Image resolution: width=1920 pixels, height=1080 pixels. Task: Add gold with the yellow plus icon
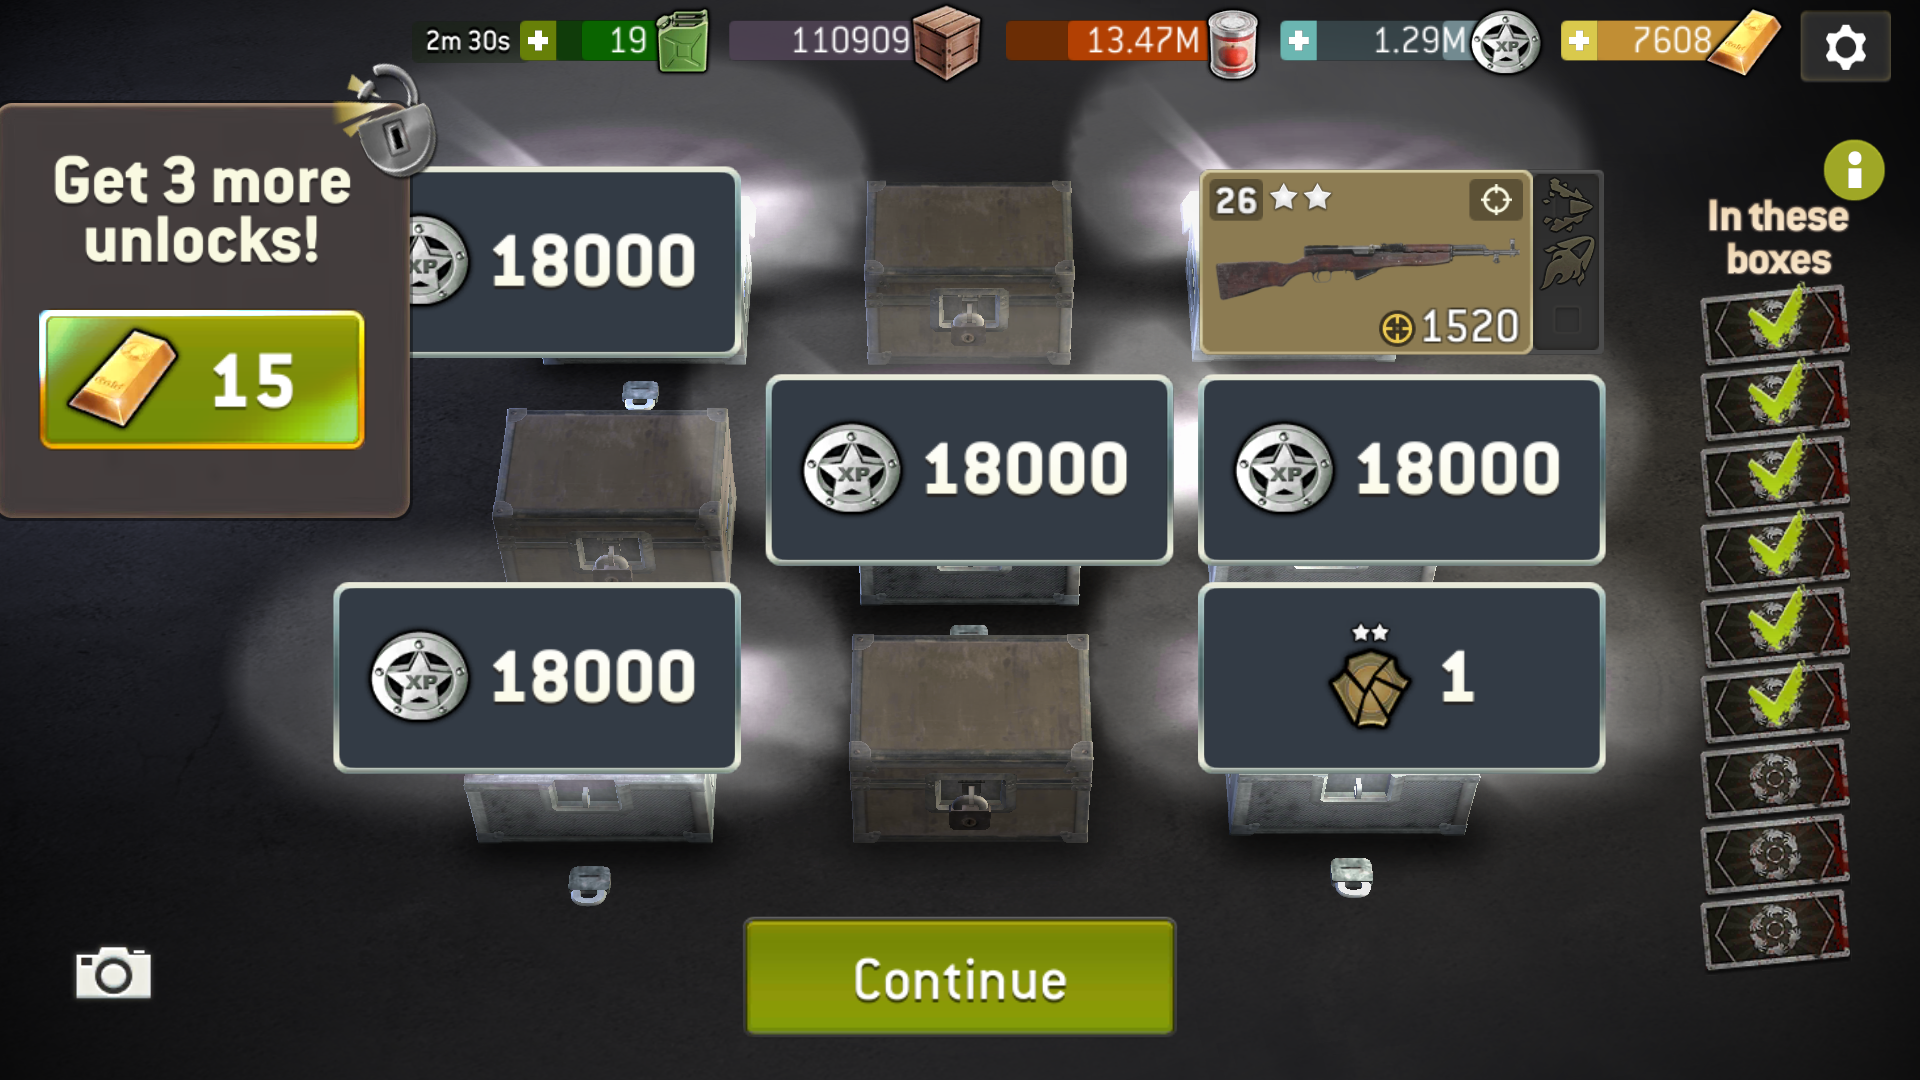(x=1579, y=41)
